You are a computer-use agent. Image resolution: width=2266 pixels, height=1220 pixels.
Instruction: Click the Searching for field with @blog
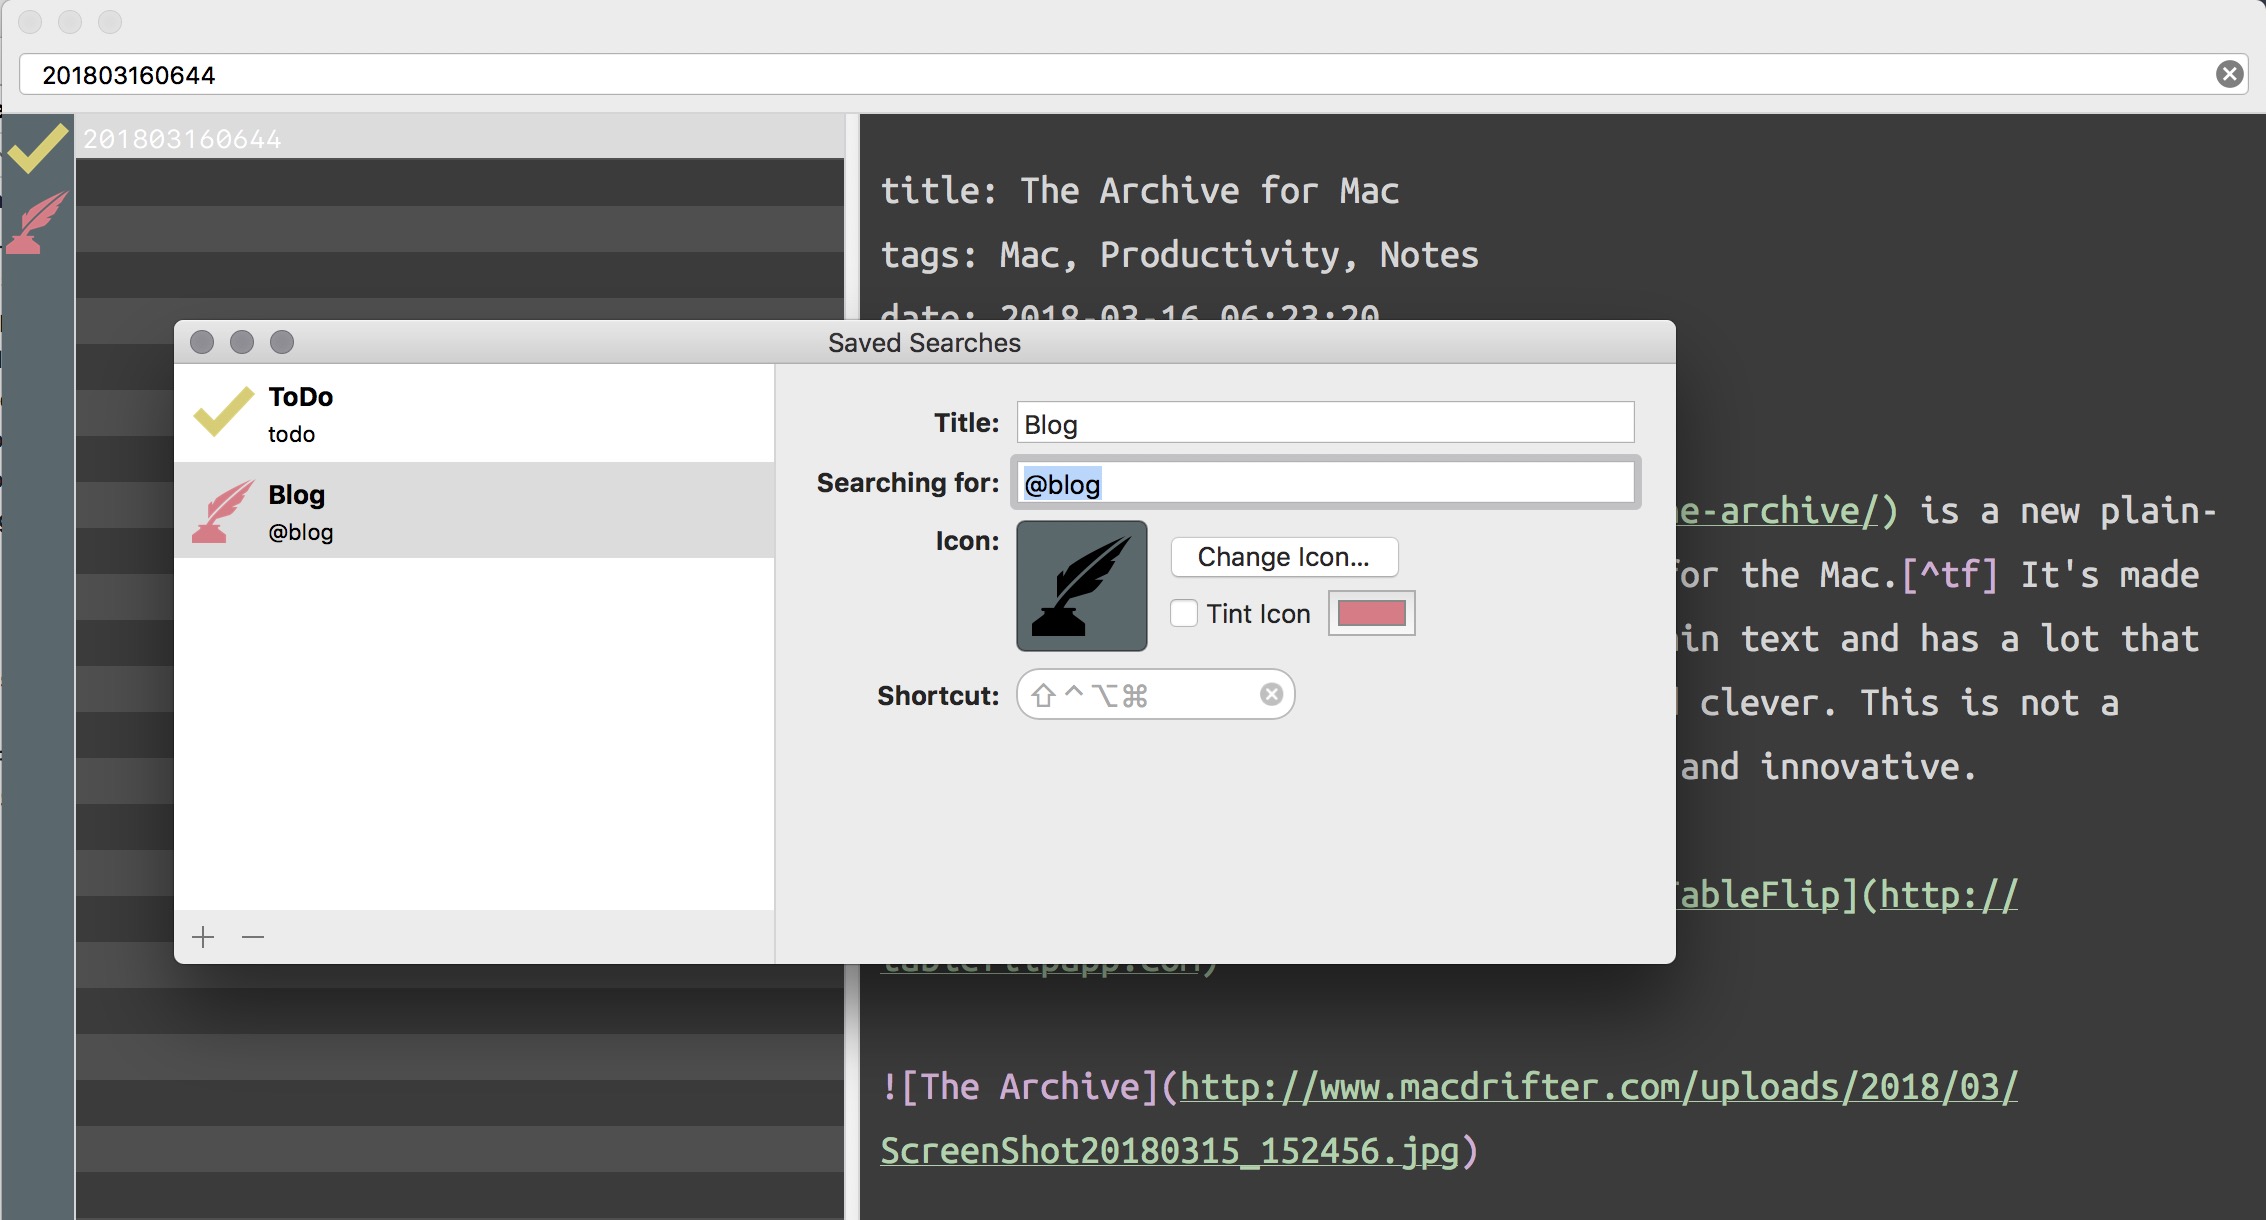[x=1325, y=483]
